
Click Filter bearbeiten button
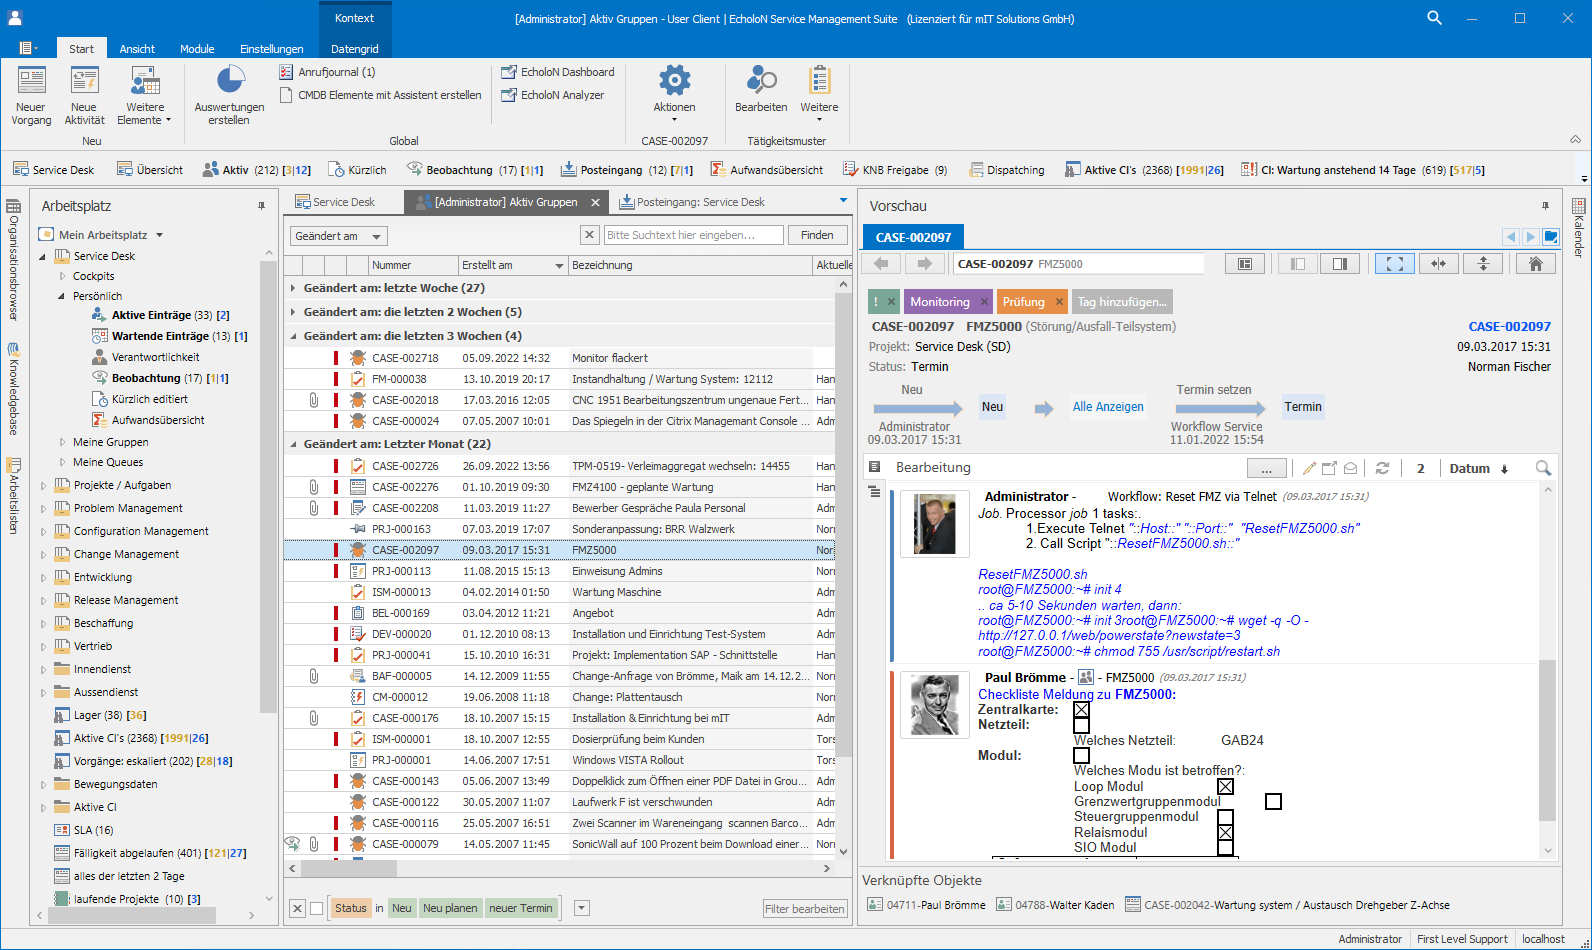(x=805, y=909)
